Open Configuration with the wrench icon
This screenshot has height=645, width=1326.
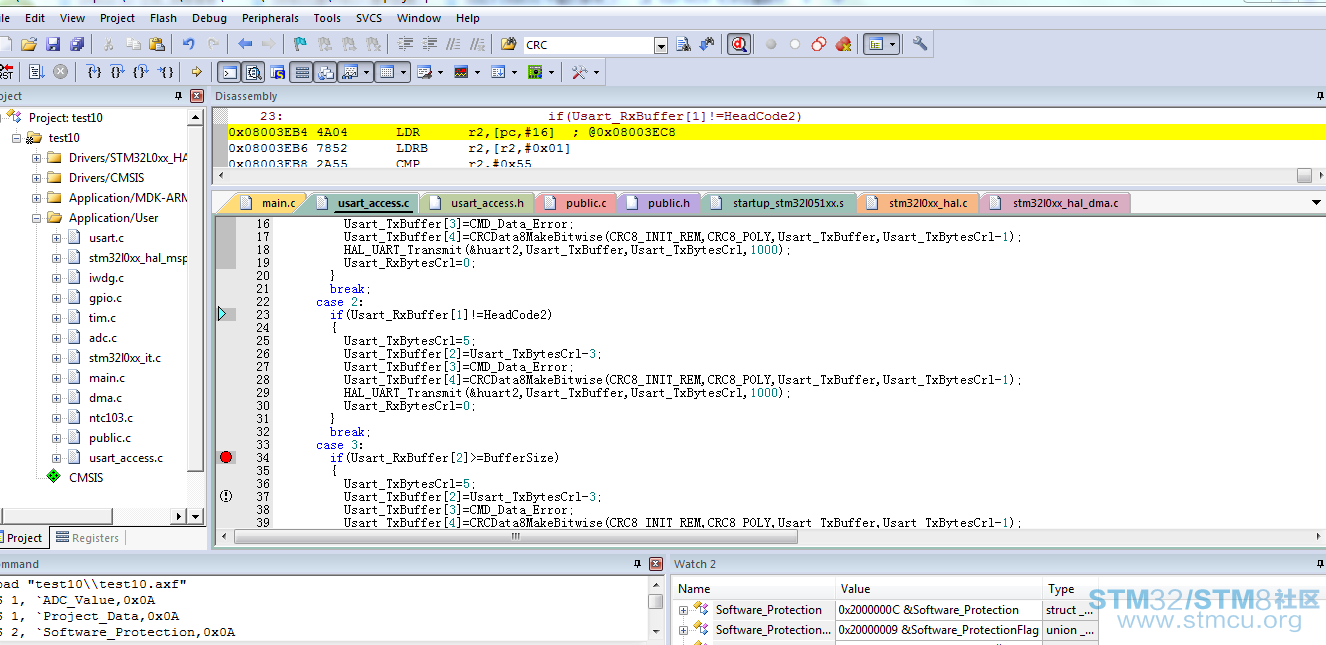pos(919,44)
